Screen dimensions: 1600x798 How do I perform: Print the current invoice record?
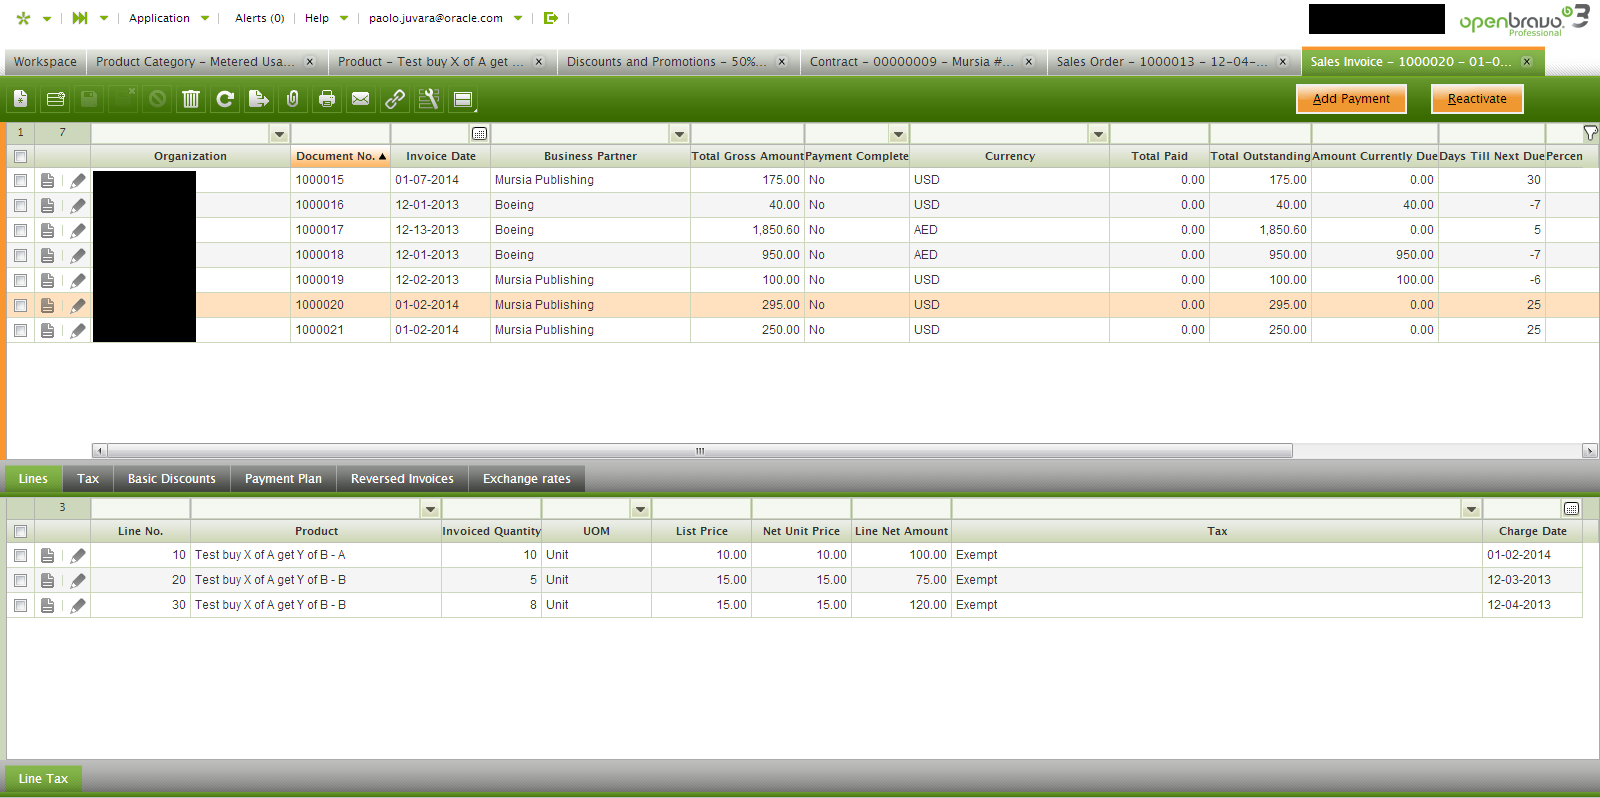[327, 99]
